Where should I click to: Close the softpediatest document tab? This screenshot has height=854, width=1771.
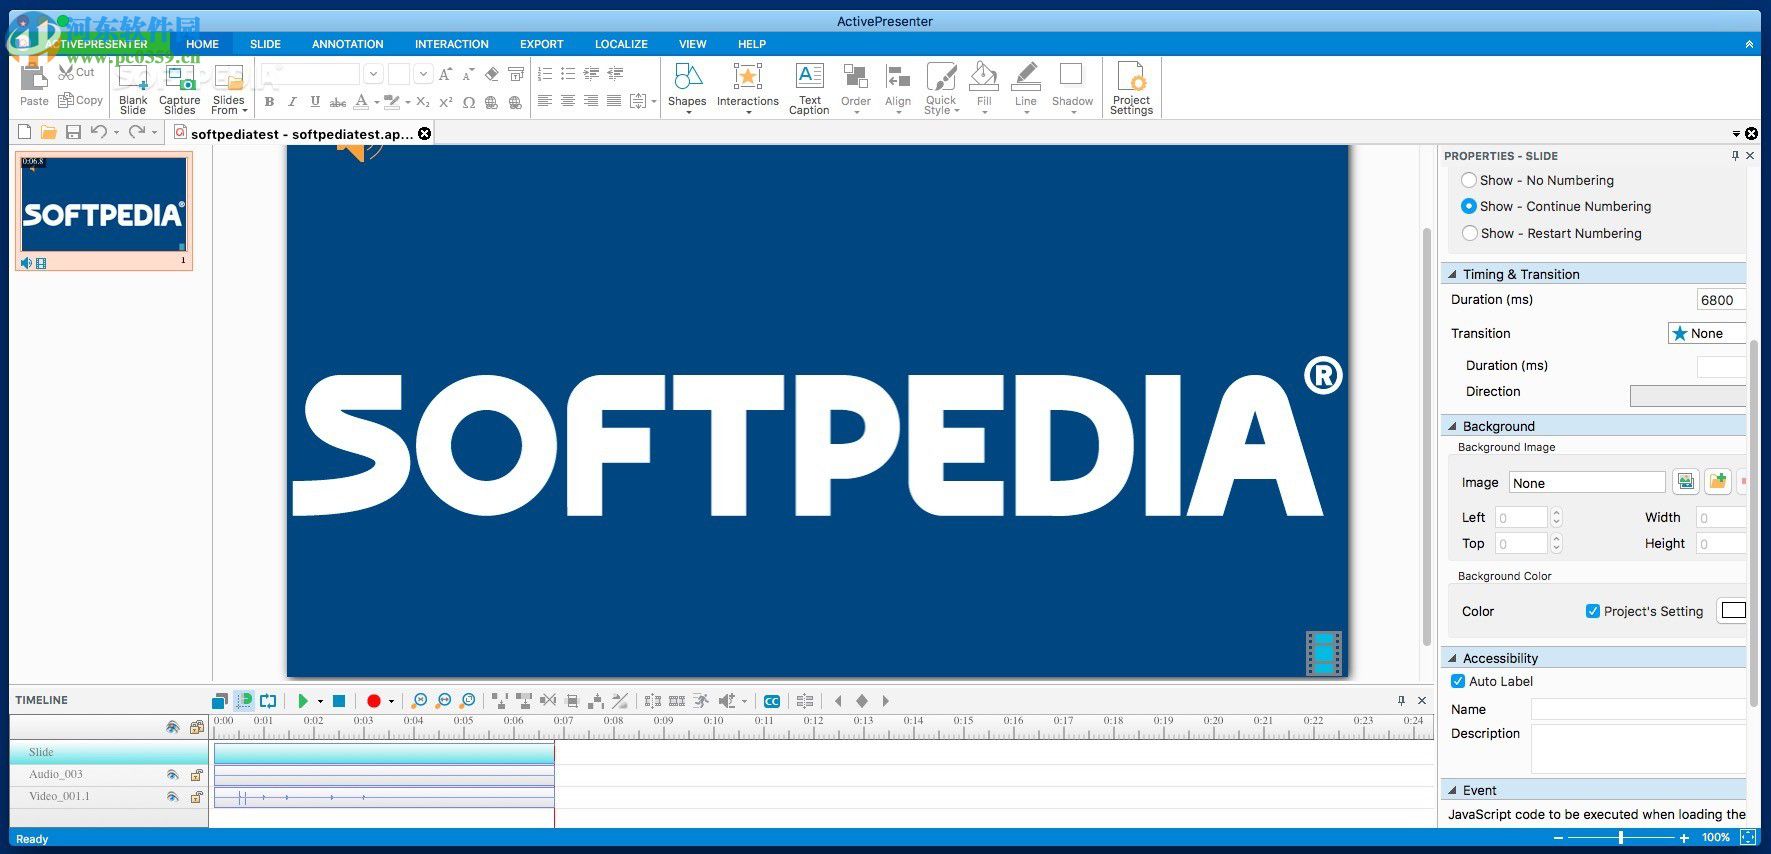coord(425,134)
